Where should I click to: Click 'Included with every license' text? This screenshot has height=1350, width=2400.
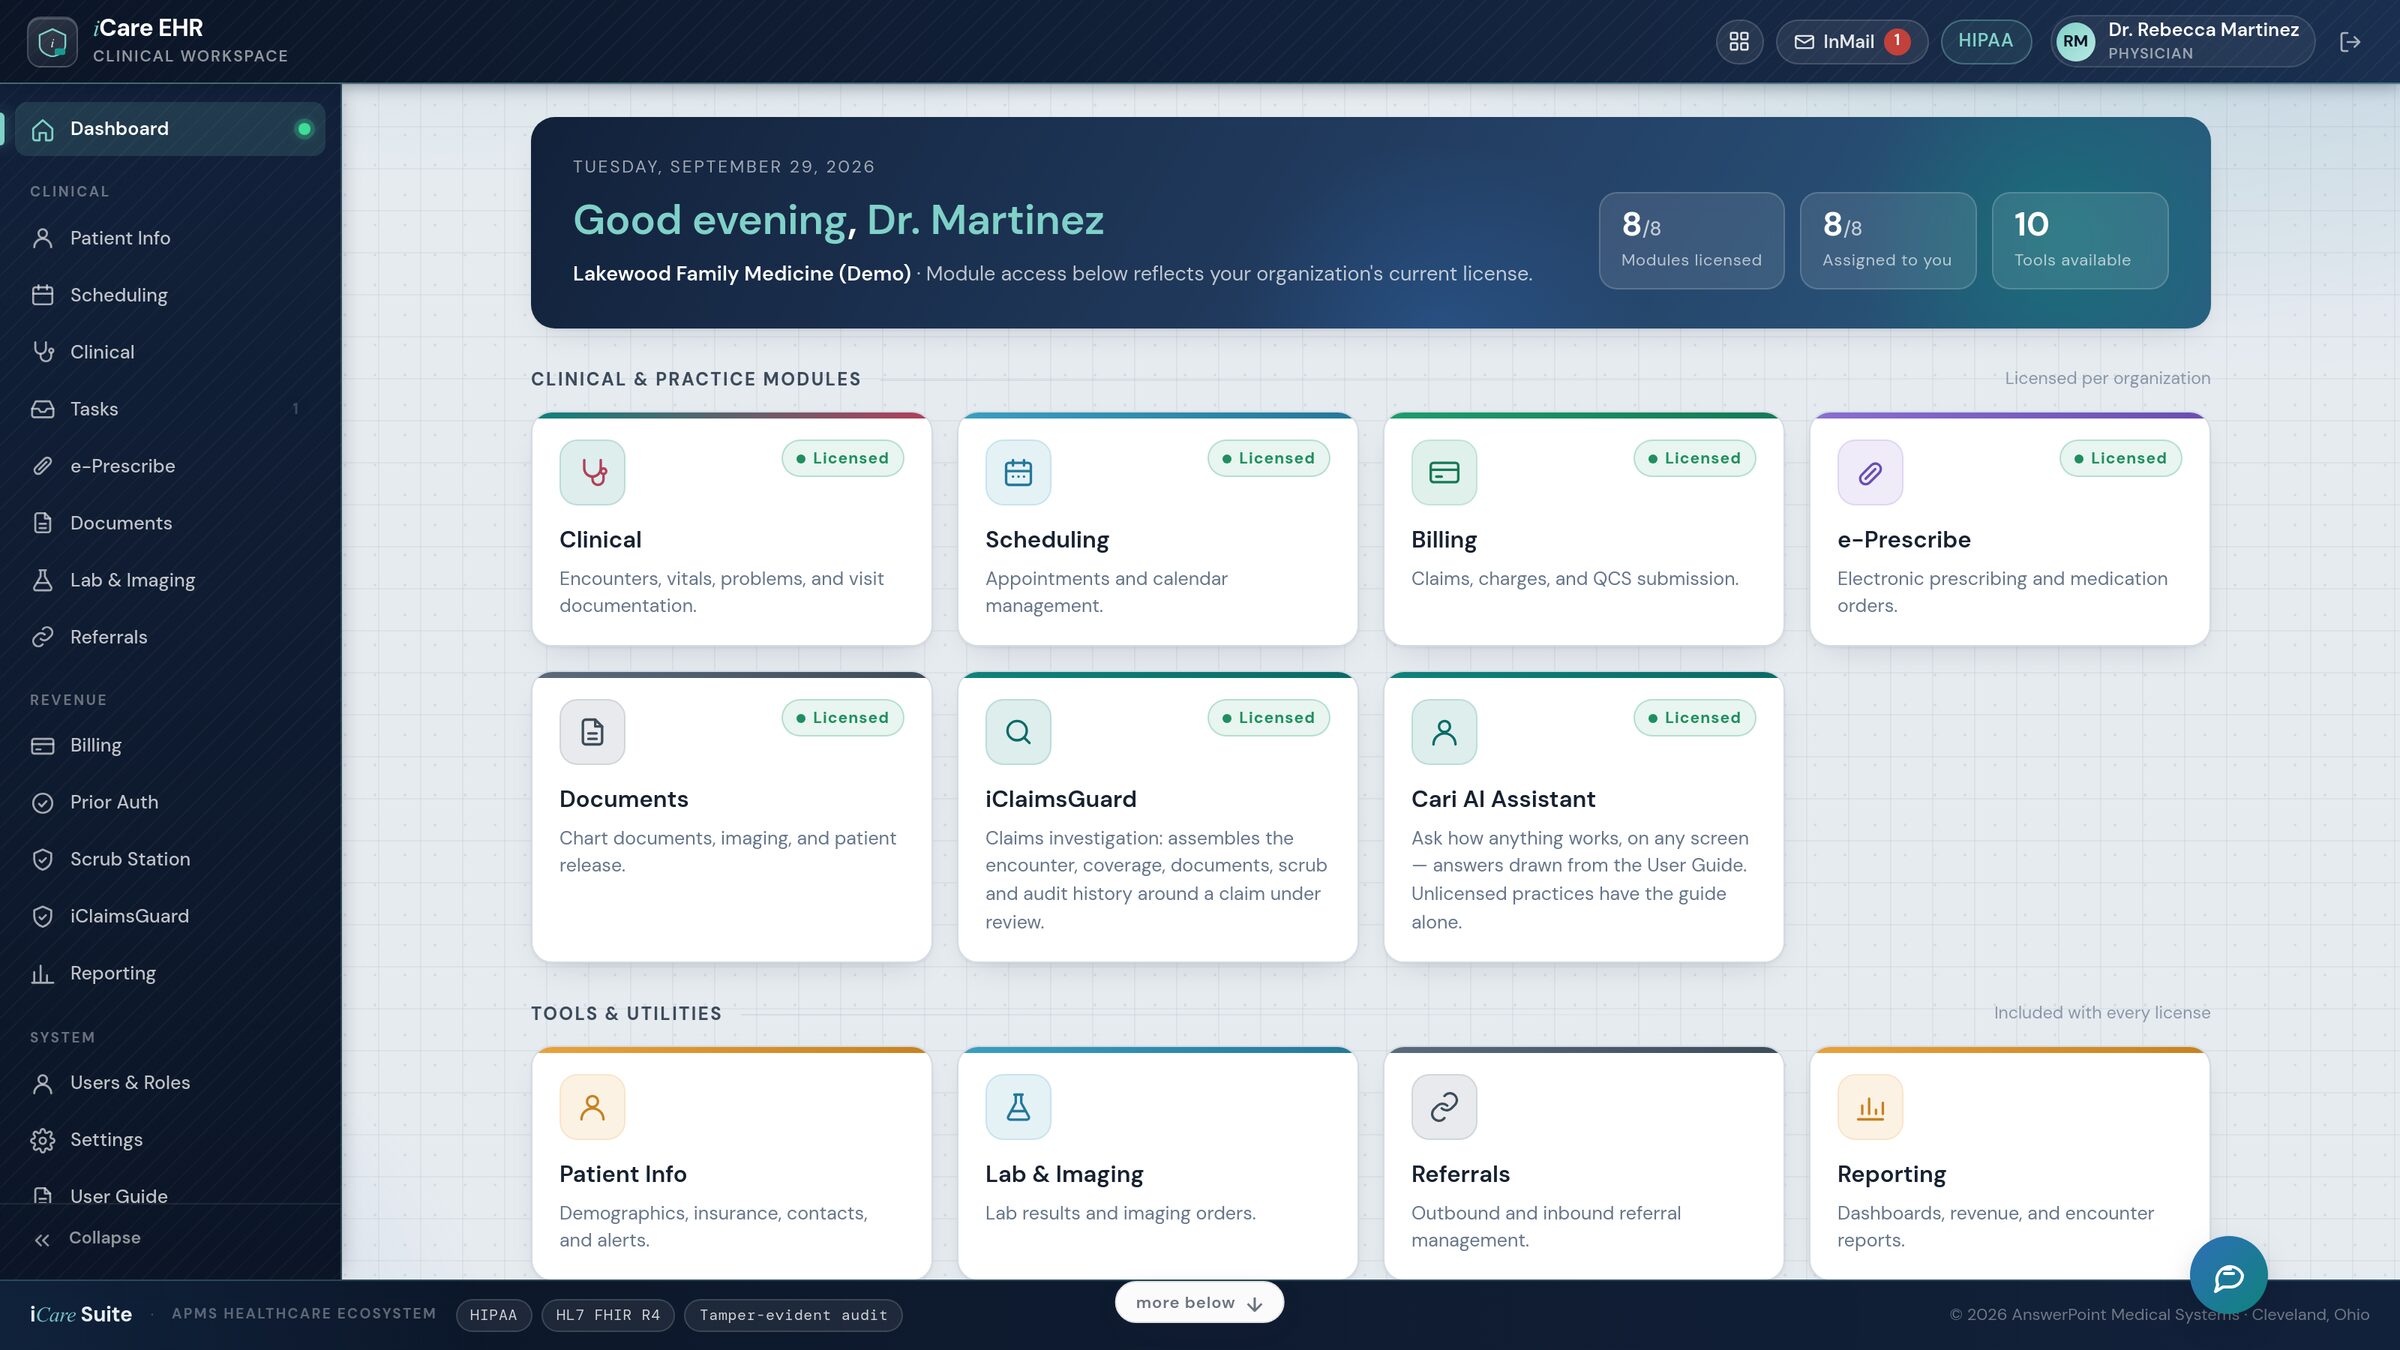[2102, 1013]
